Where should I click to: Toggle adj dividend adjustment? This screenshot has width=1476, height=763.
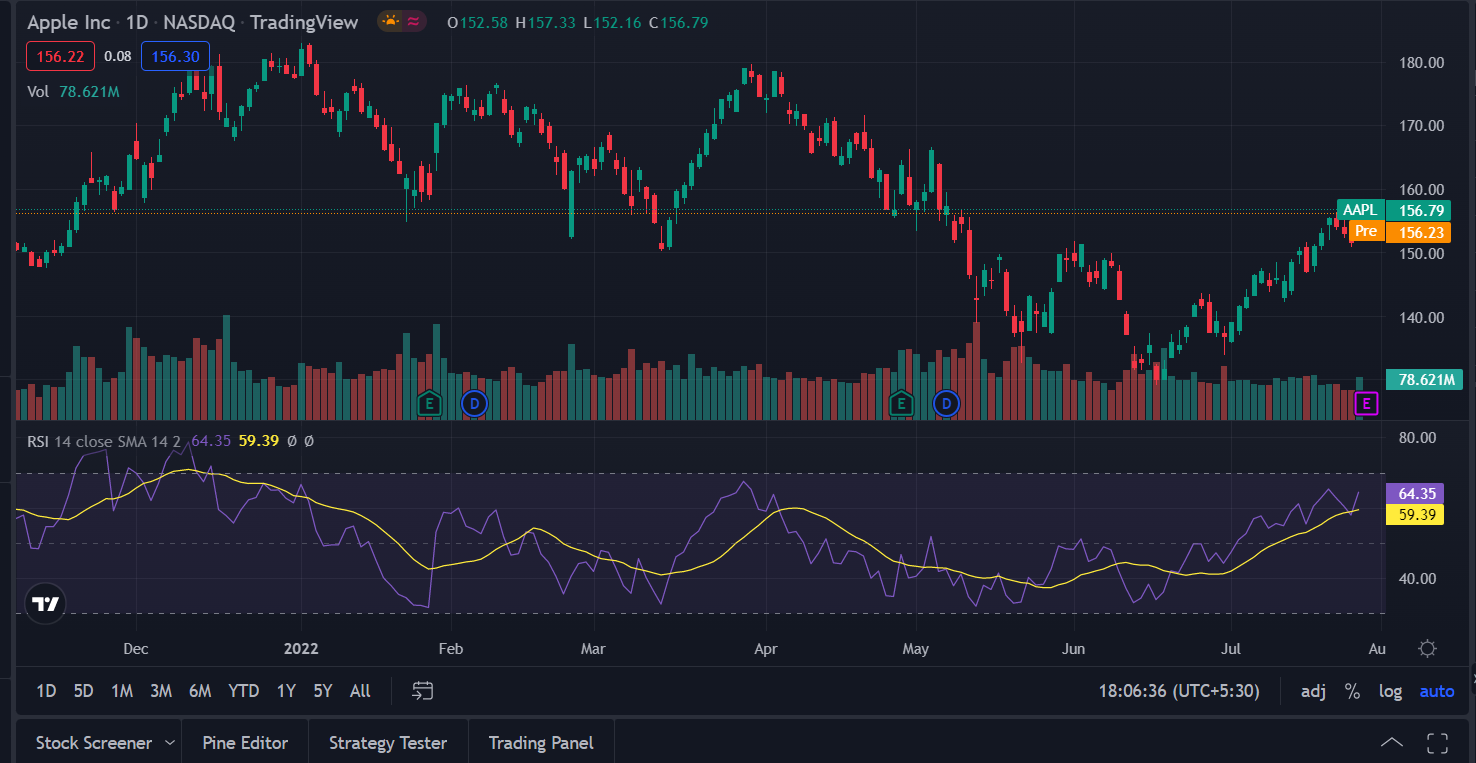pos(1313,691)
